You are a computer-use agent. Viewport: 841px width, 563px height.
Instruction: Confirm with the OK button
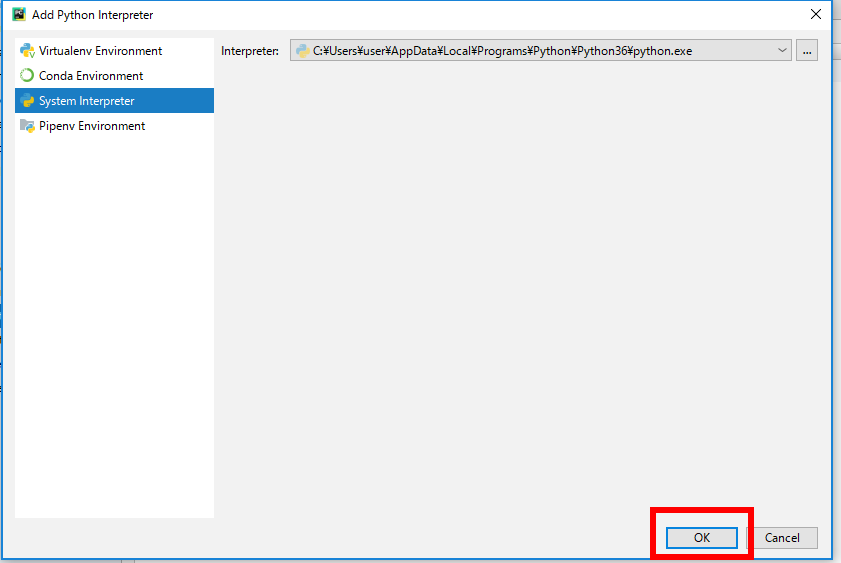[x=702, y=538]
